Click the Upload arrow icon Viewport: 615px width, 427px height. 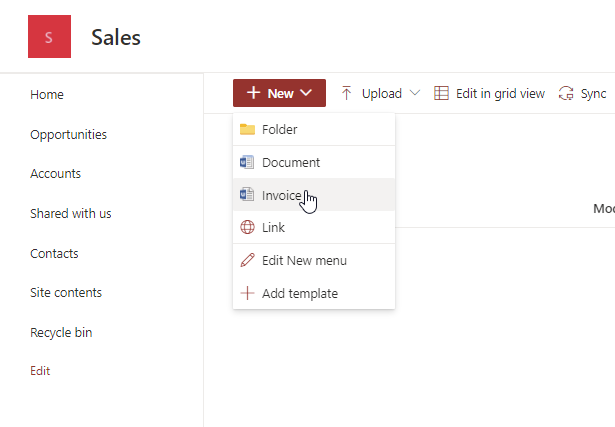347,93
